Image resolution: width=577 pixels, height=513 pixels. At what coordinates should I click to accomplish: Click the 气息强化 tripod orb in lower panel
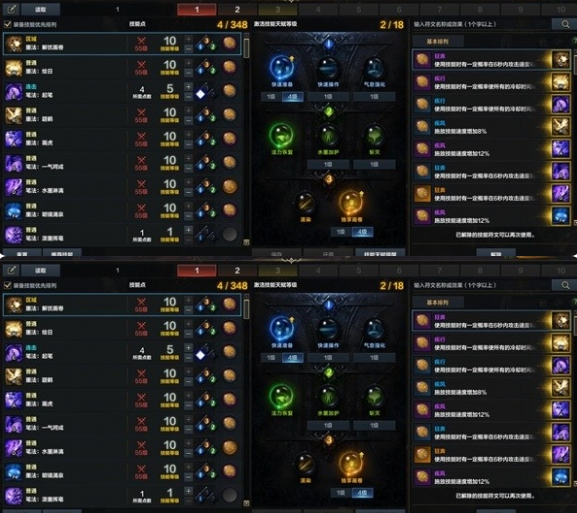coord(374,329)
